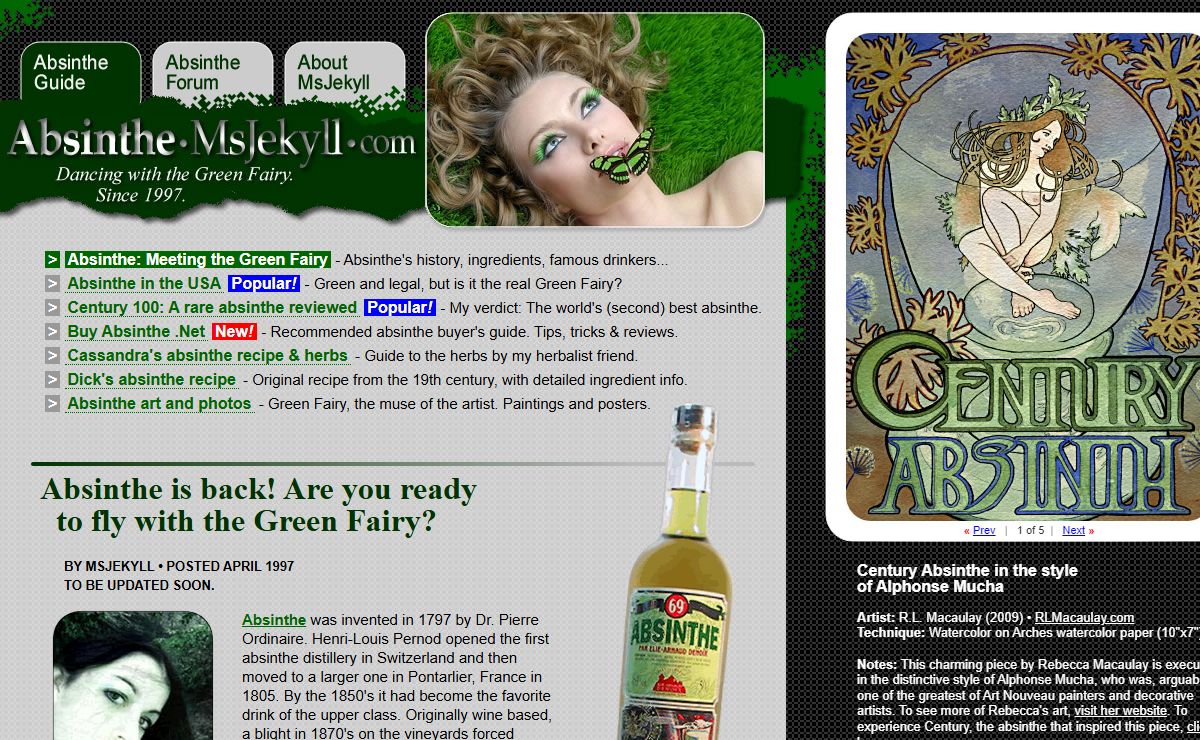1200x740 pixels.
Task: Click the arrow icon beside Century 100 review
Action: point(53,308)
